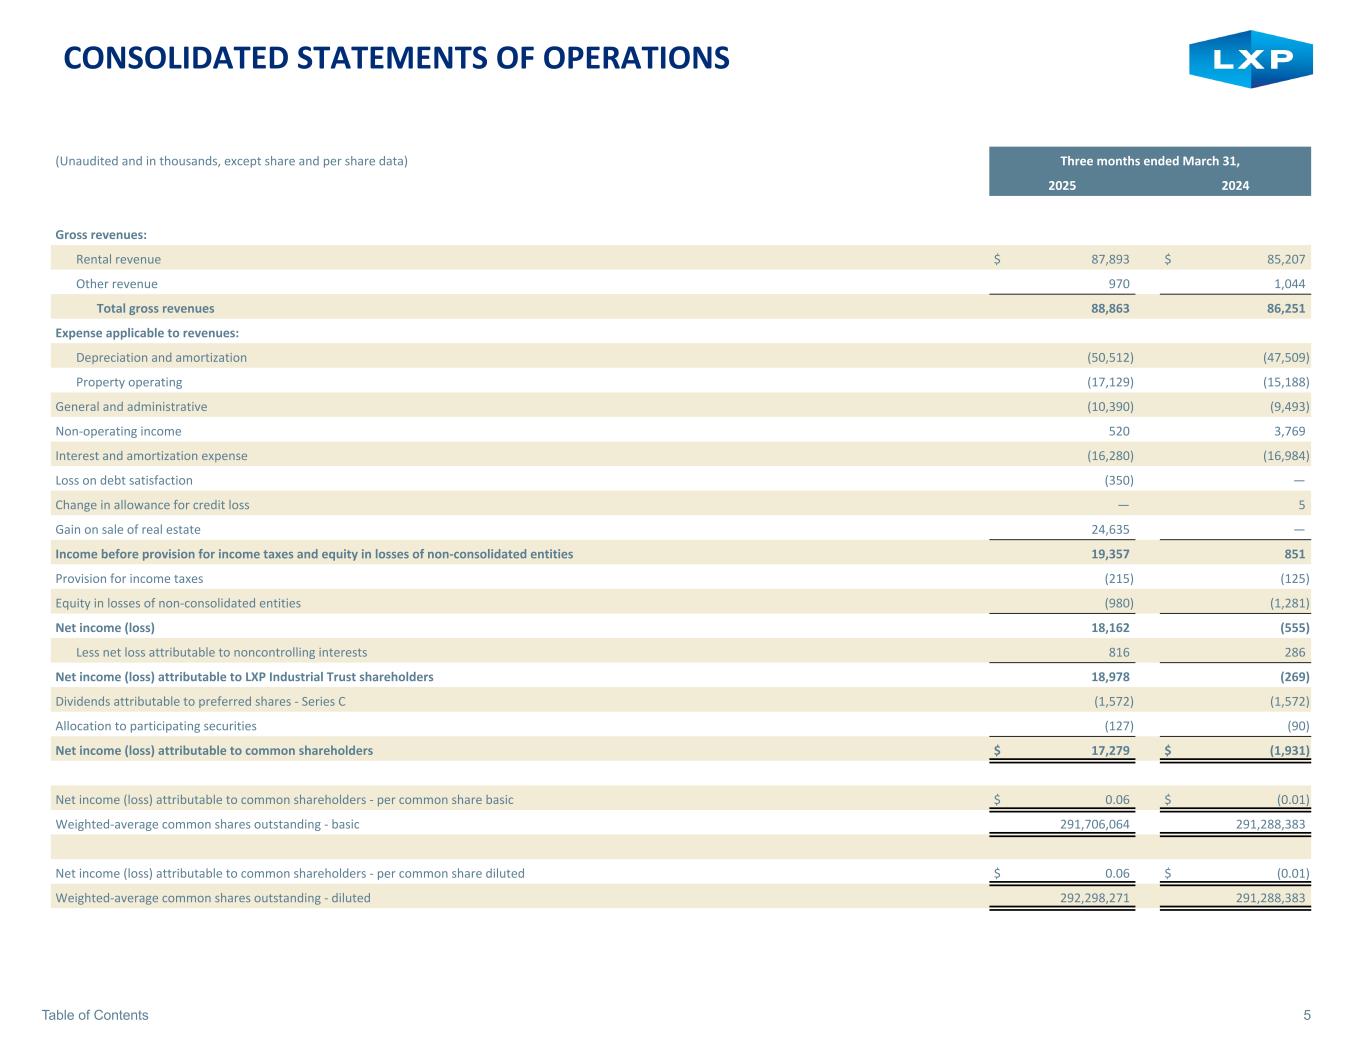Select the 2025 Gain on sale value 24,635

(1110, 529)
